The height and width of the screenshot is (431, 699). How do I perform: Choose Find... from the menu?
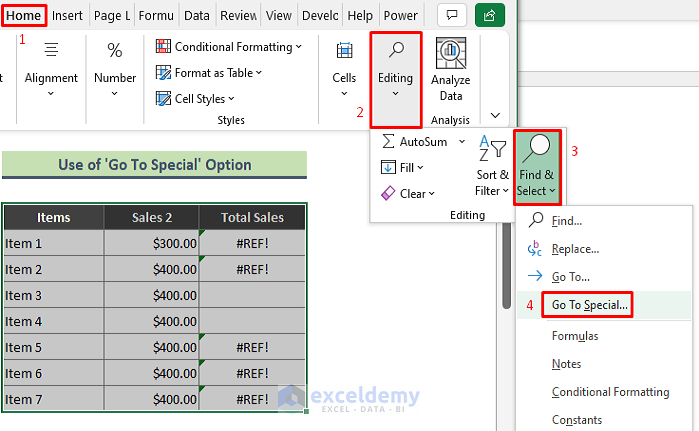click(604, 221)
